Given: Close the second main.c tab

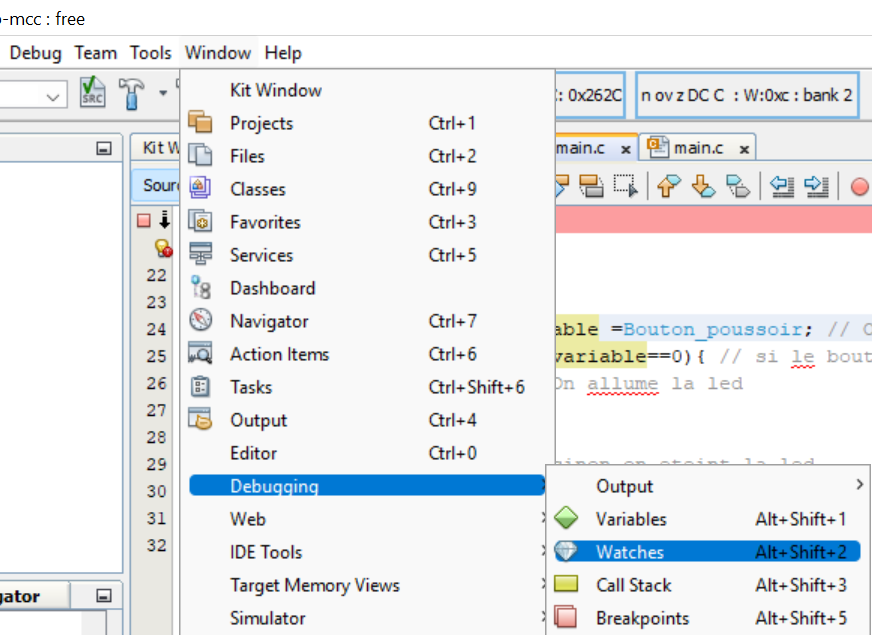Looking at the screenshot, I should 744,149.
